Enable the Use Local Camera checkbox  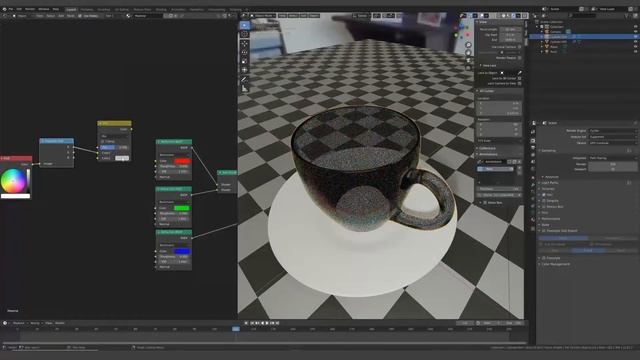(519, 47)
